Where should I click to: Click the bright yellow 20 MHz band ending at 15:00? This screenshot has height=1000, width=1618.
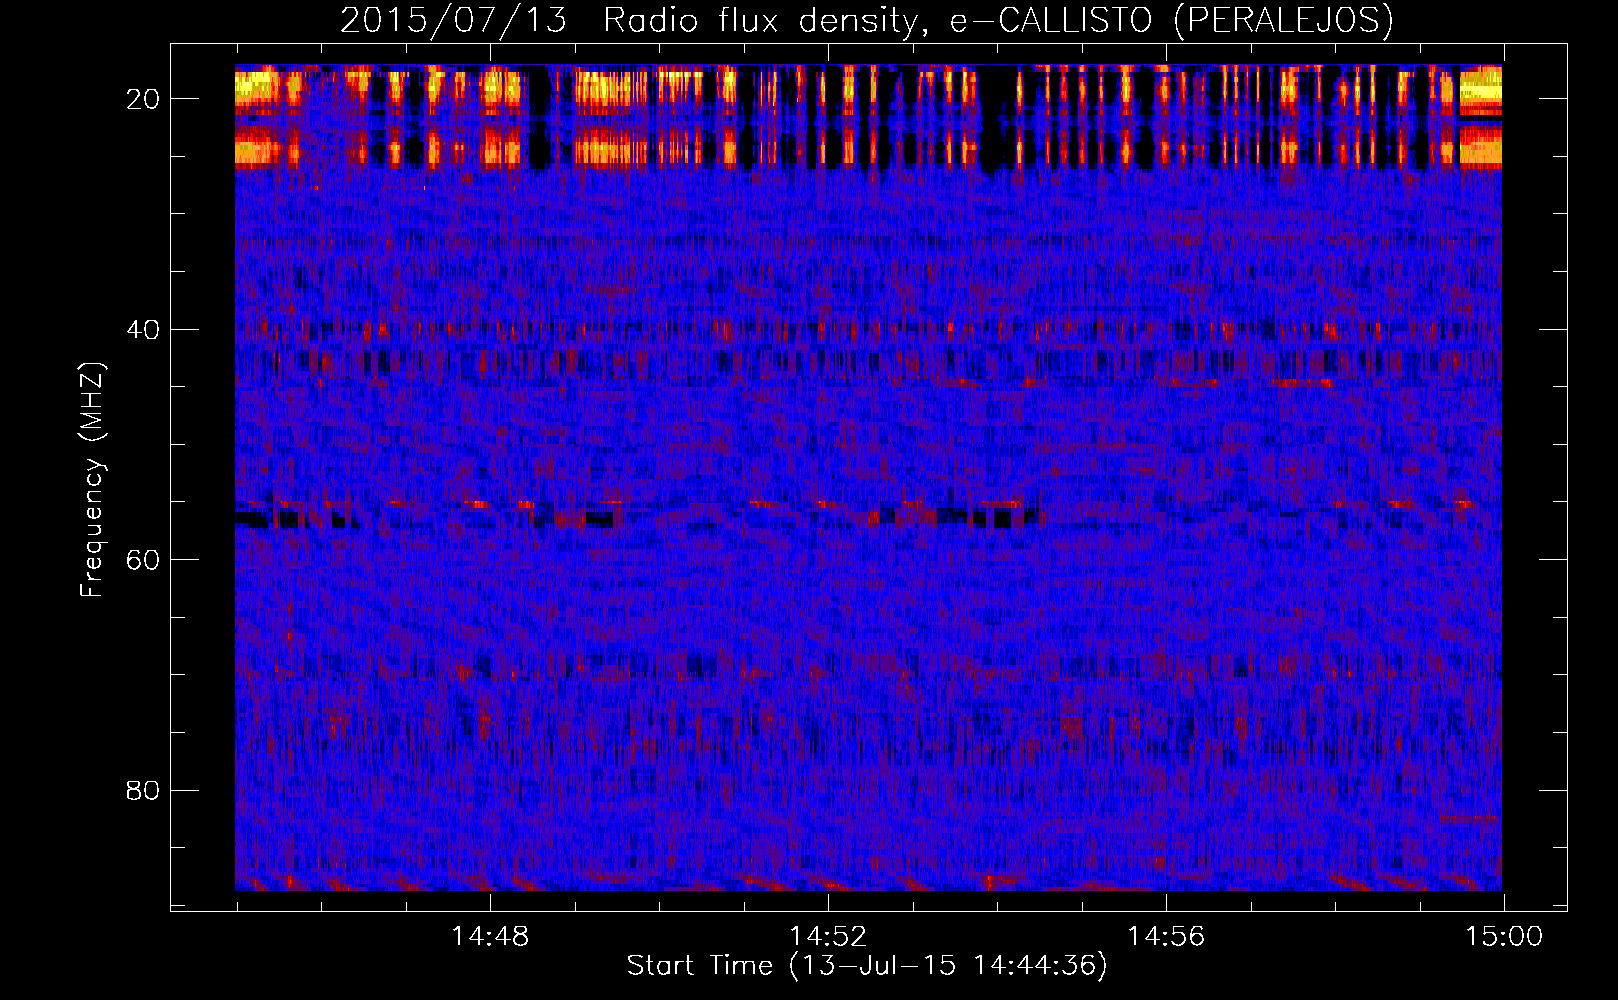(x=1480, y=91)
